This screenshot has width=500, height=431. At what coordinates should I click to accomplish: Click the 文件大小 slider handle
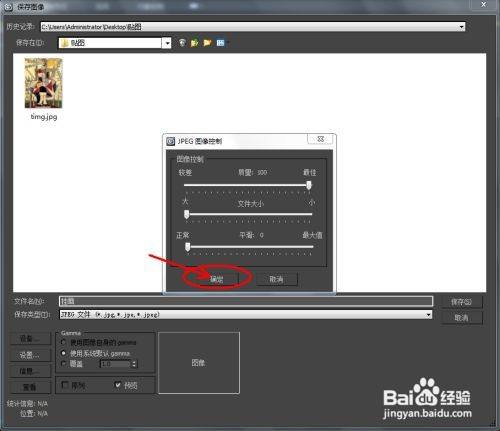pos(187,214)
